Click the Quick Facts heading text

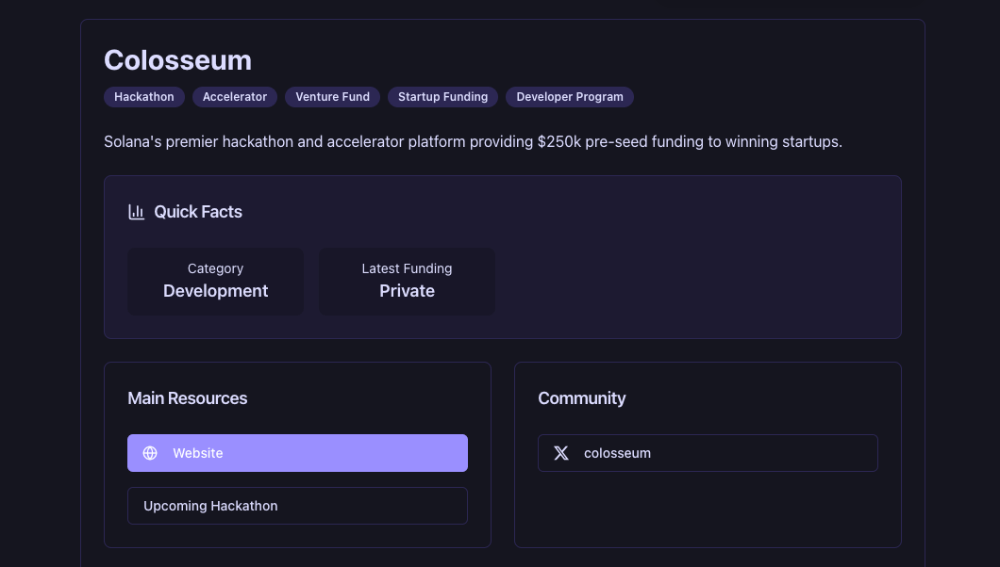(198, 212)
